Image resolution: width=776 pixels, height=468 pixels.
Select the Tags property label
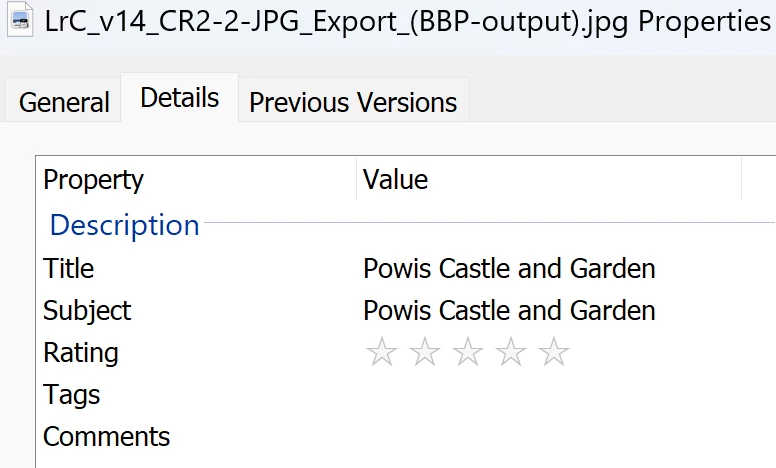(x=72, y=395)
